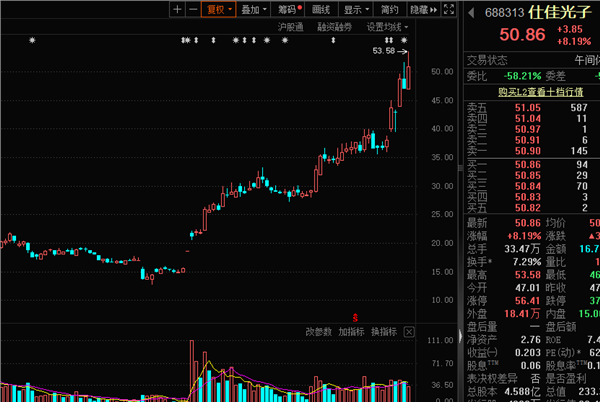The image size is (600, 402).
Task: Click the 净资产 value 2.76
Action: point(531,340)
